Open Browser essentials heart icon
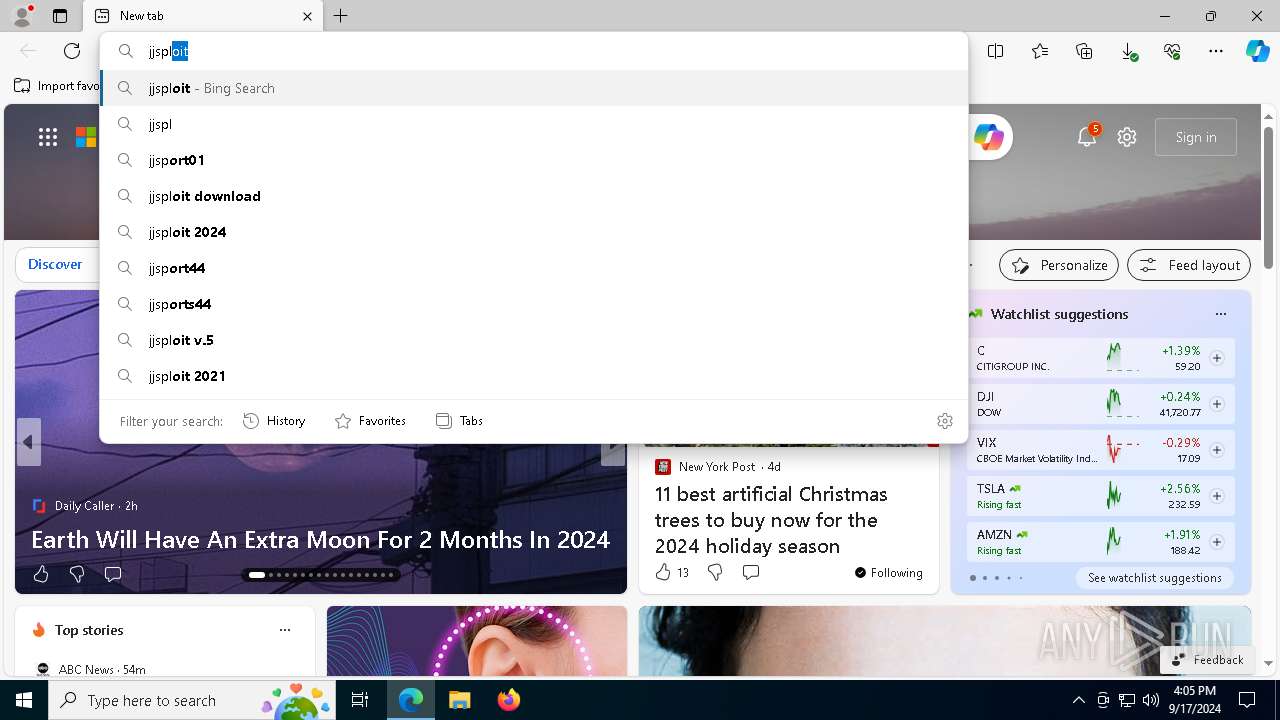The image size is (1280, 720). pyautogui.click(x=1172, y=51)
